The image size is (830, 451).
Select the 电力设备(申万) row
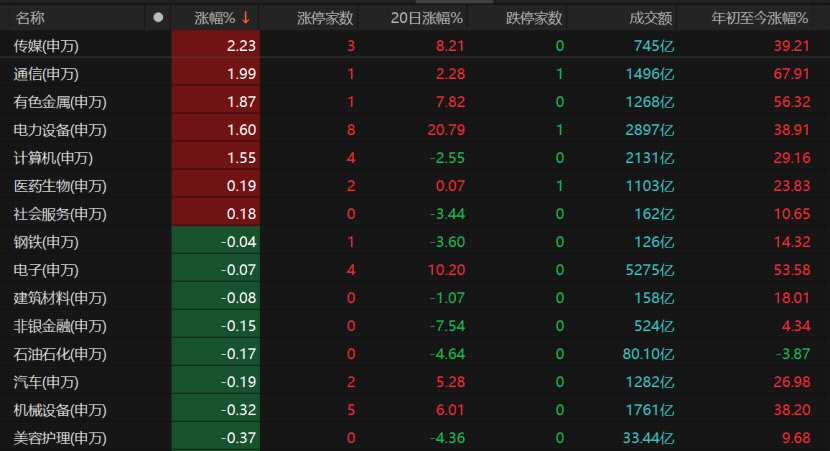pos(415,130)
